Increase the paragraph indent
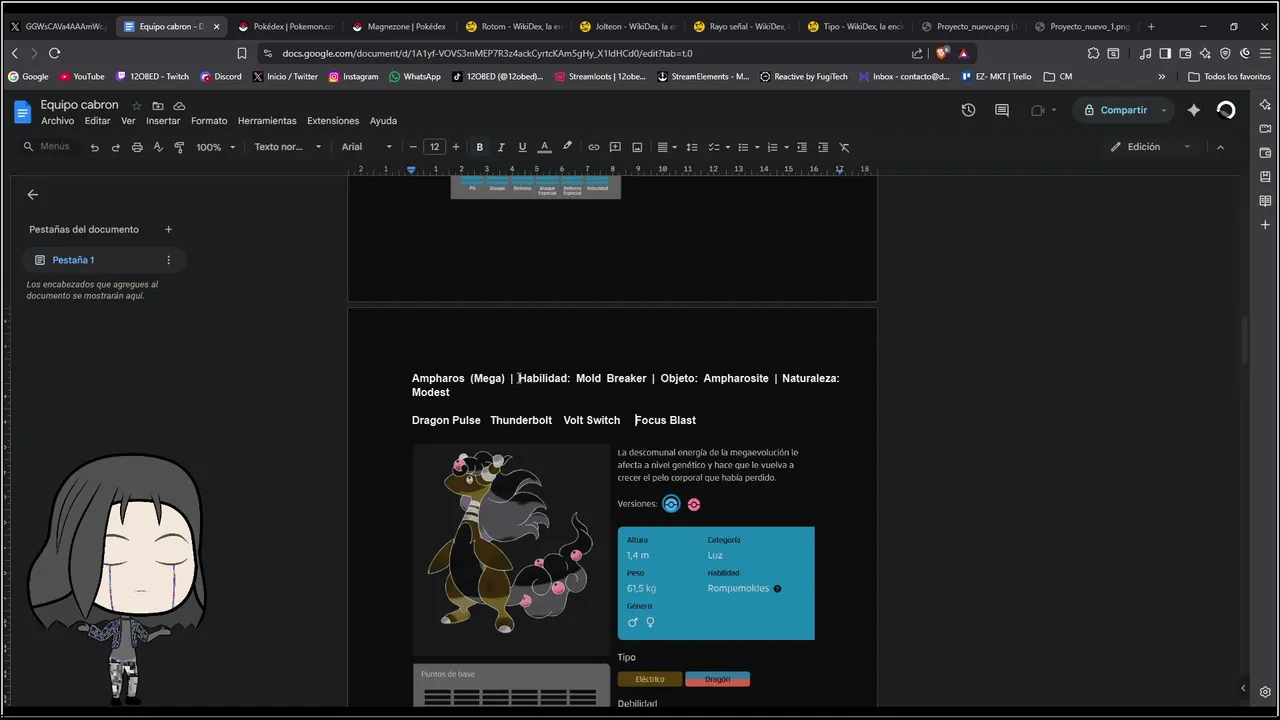Image resolution: width=1280 pixels, height=720 pixels. 823,147
